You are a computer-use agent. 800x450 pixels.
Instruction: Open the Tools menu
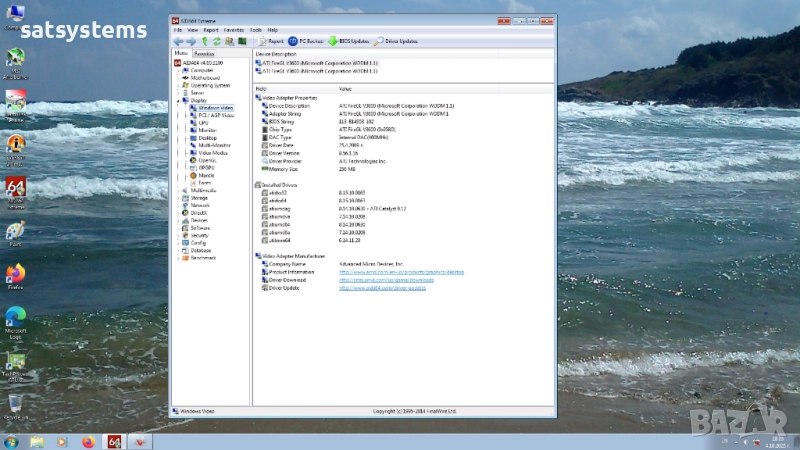pyautogui.click(x=256, y=30)
